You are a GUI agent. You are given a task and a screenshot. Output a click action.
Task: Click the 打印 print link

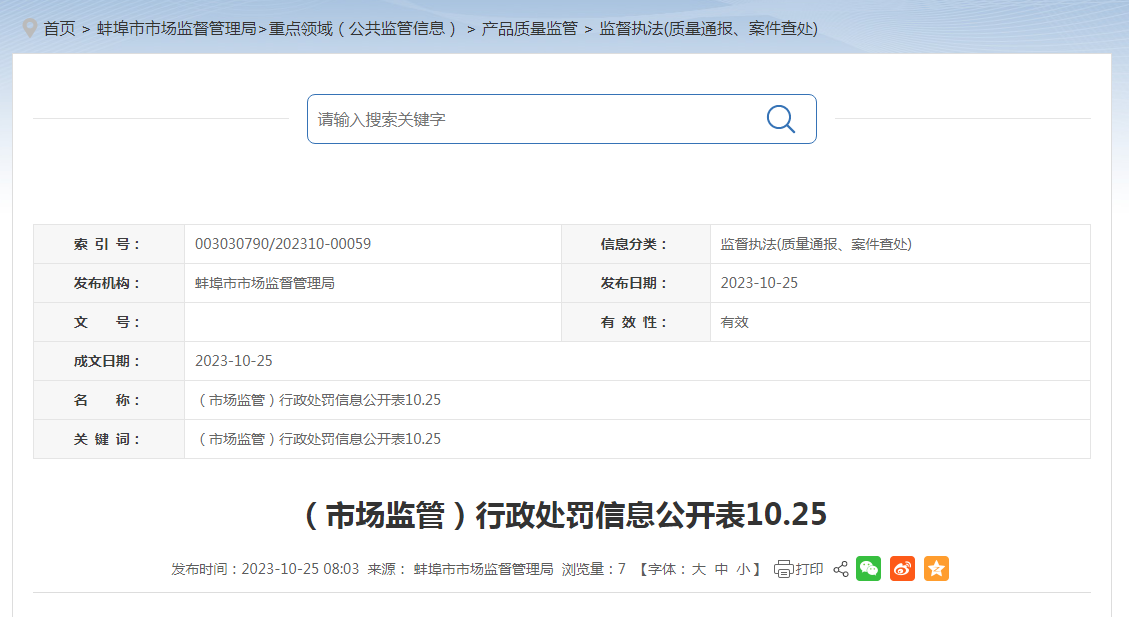tap(809, 569)
